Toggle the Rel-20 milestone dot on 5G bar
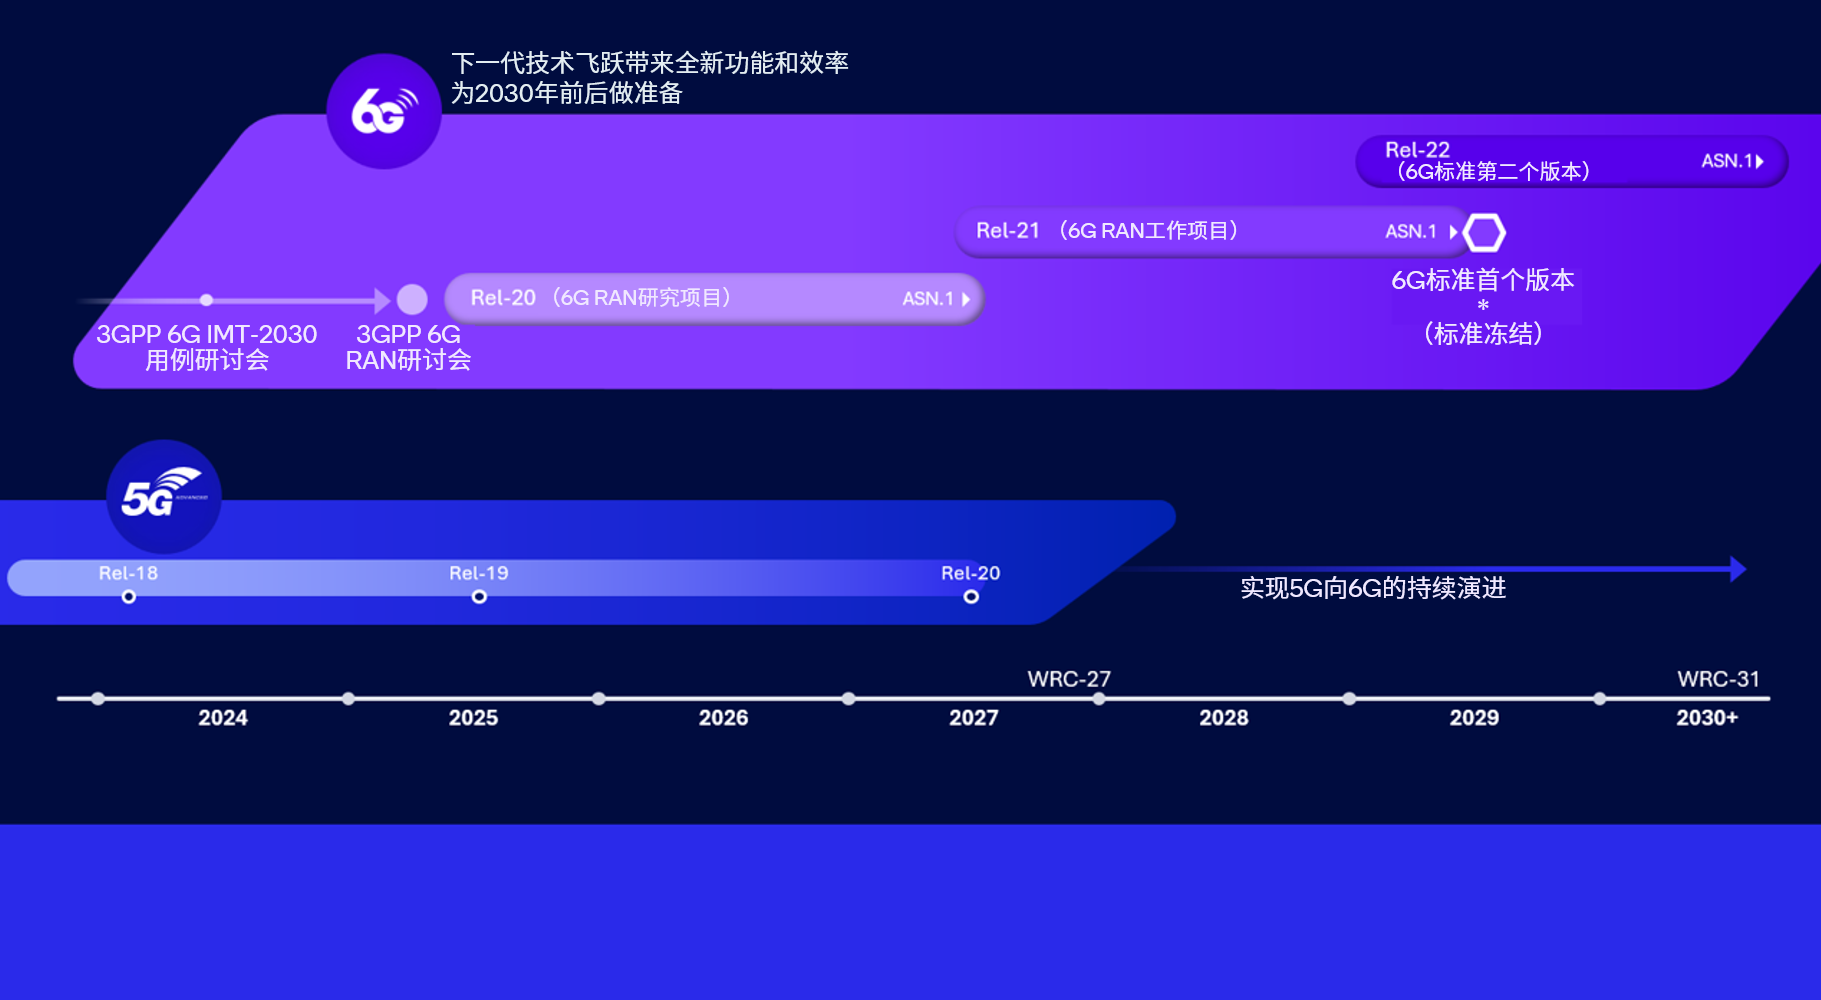The image size is (1821, 1000). pos(971,595)
